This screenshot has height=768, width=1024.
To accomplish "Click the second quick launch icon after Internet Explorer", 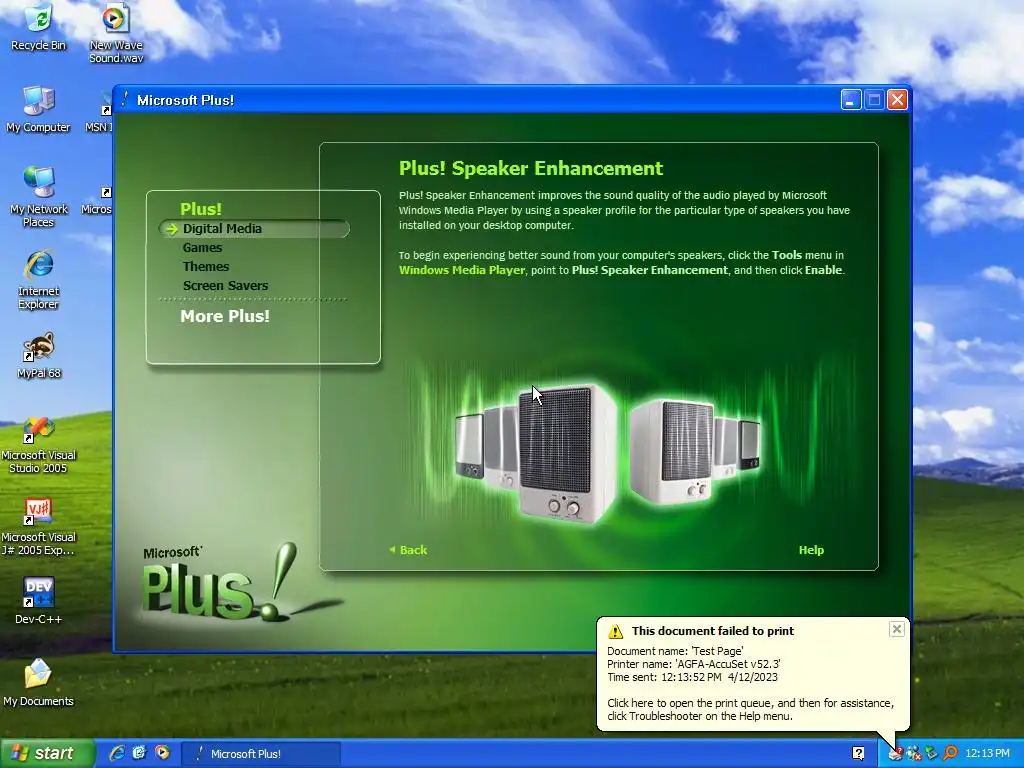I will point(139,753).
